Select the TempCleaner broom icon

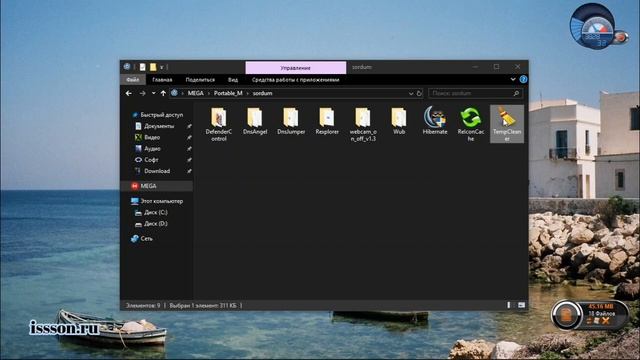coord(507,124)
